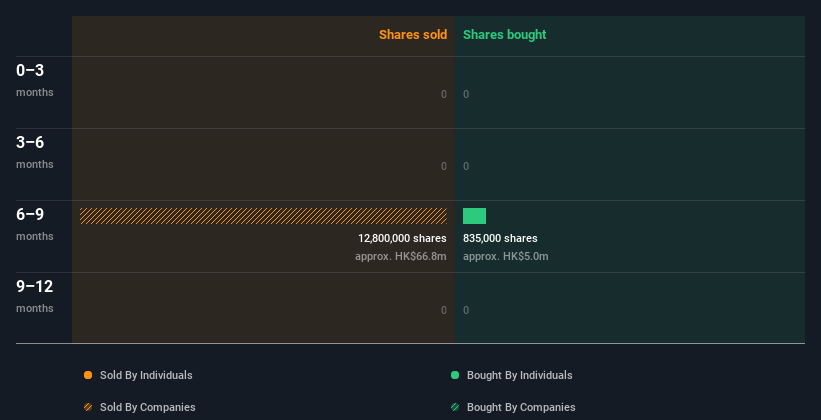Click the 'Bought By Companies' legend label
This screenshot has height=420, width=821.
click(521, 407)
